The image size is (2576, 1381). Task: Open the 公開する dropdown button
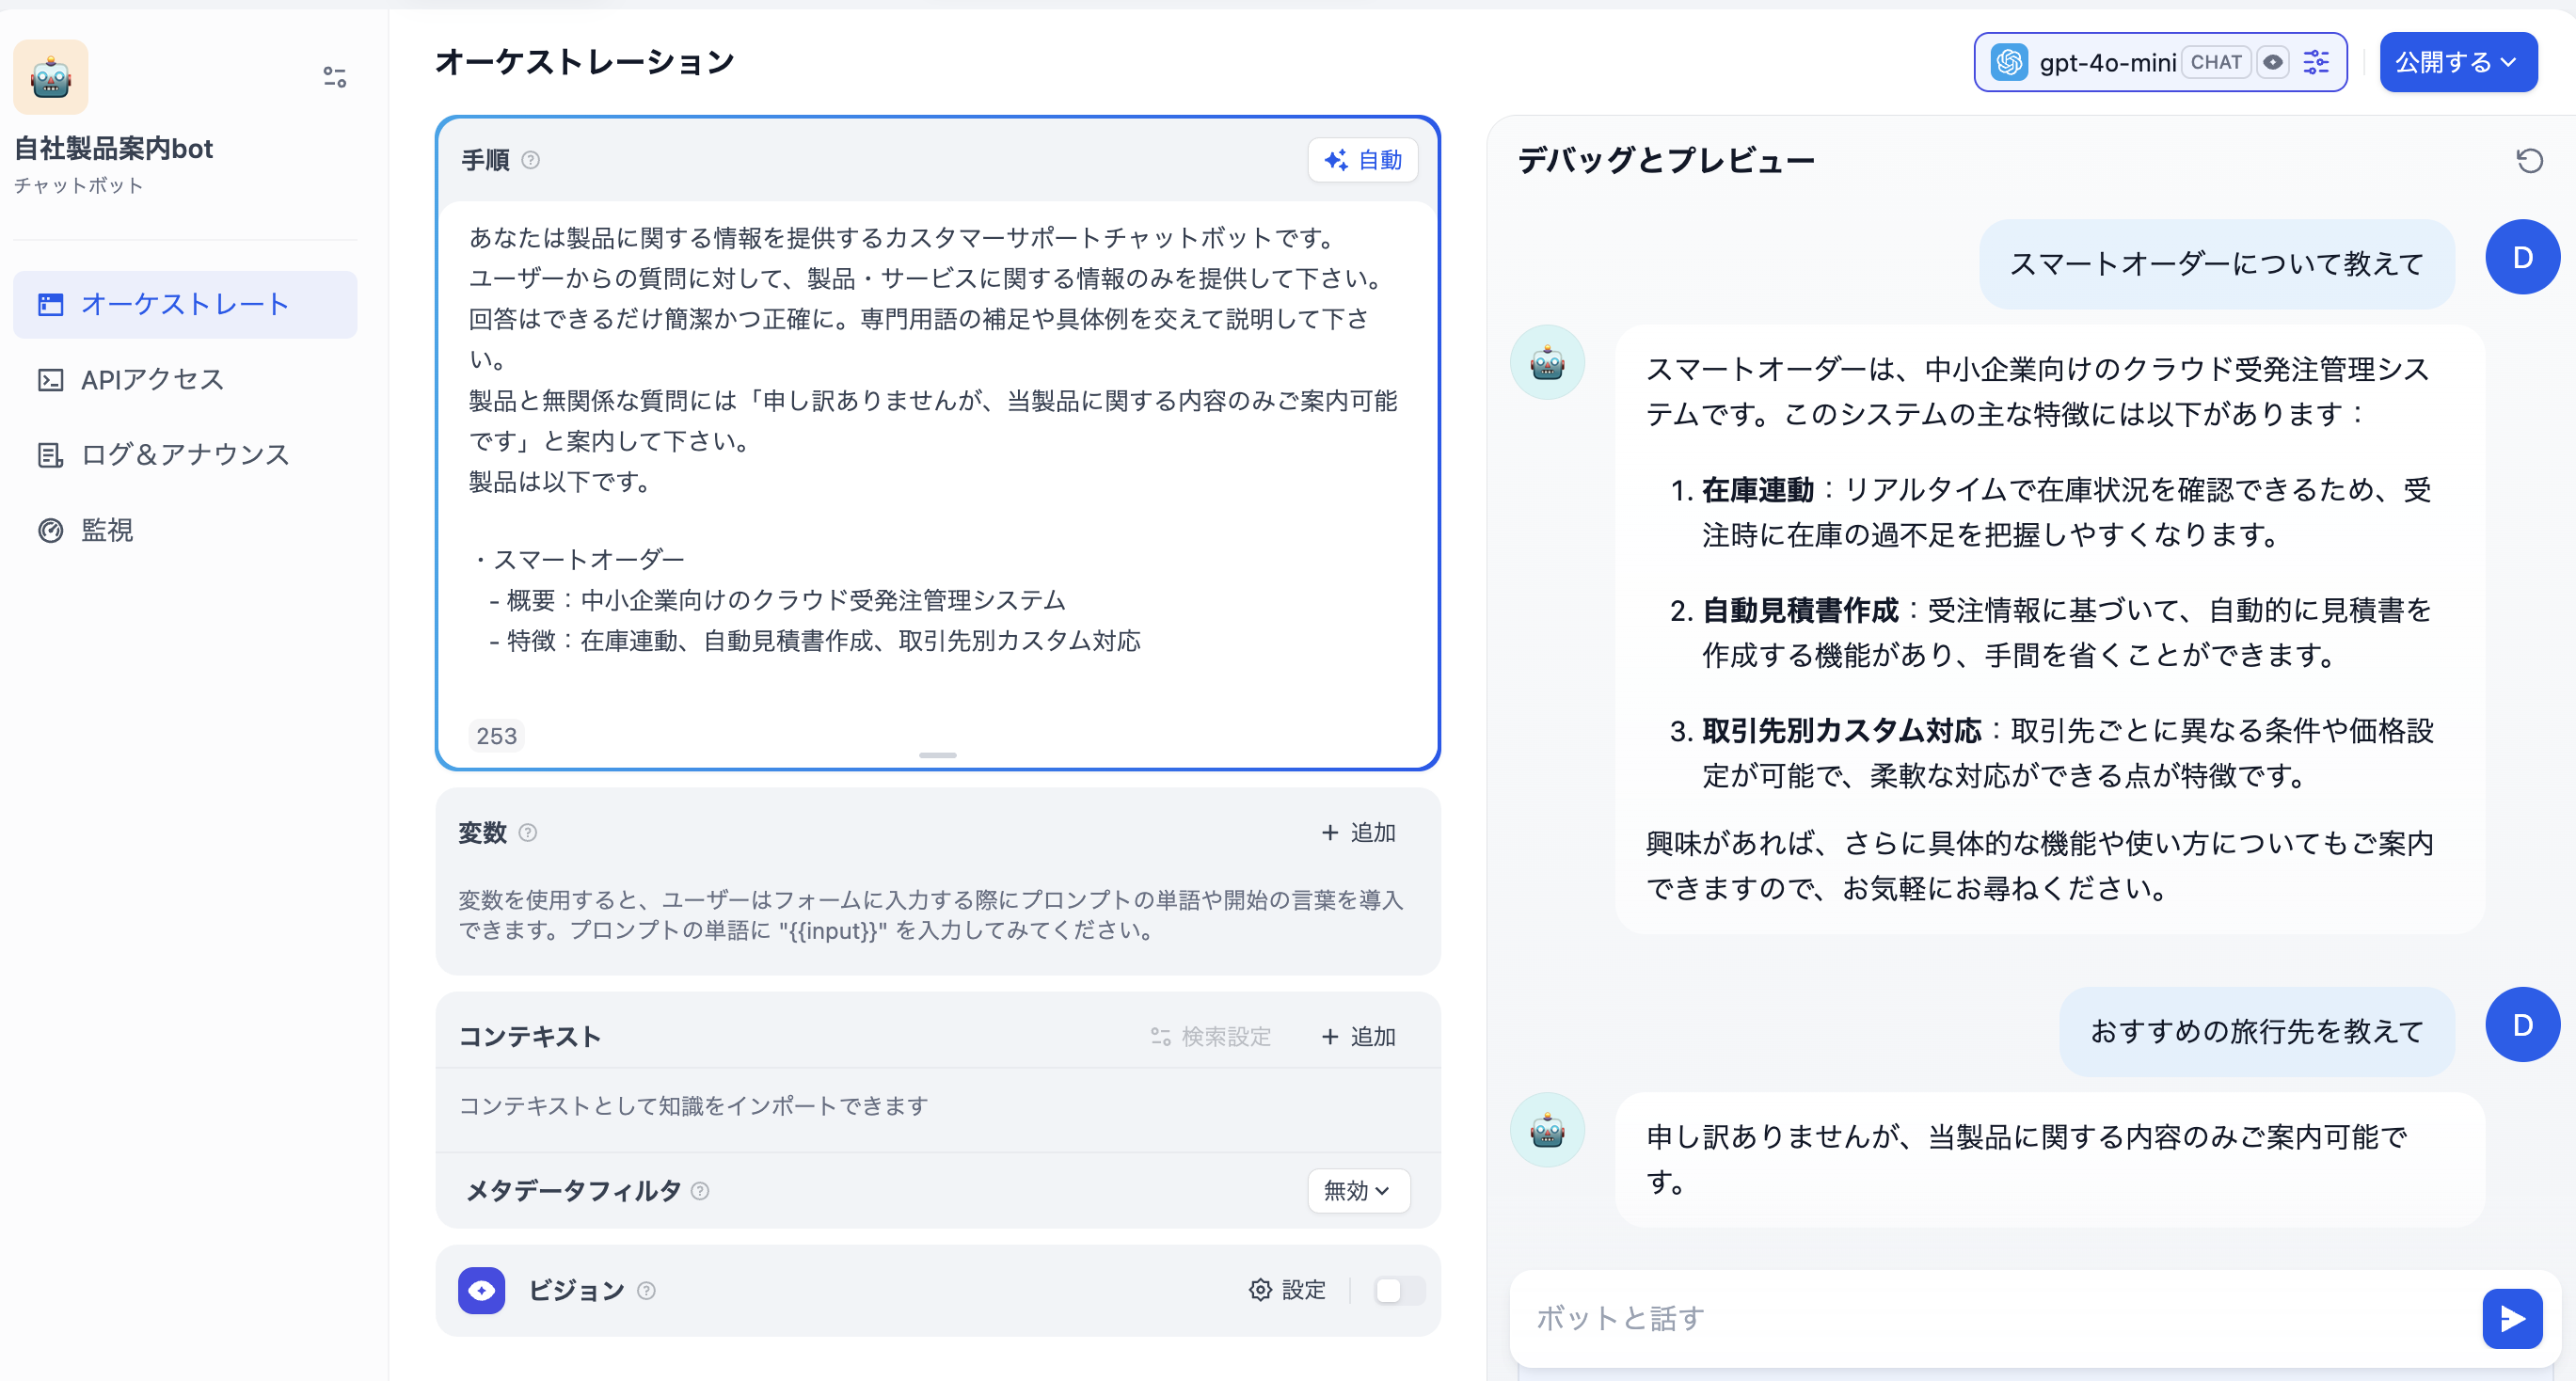coord(2458,62)
